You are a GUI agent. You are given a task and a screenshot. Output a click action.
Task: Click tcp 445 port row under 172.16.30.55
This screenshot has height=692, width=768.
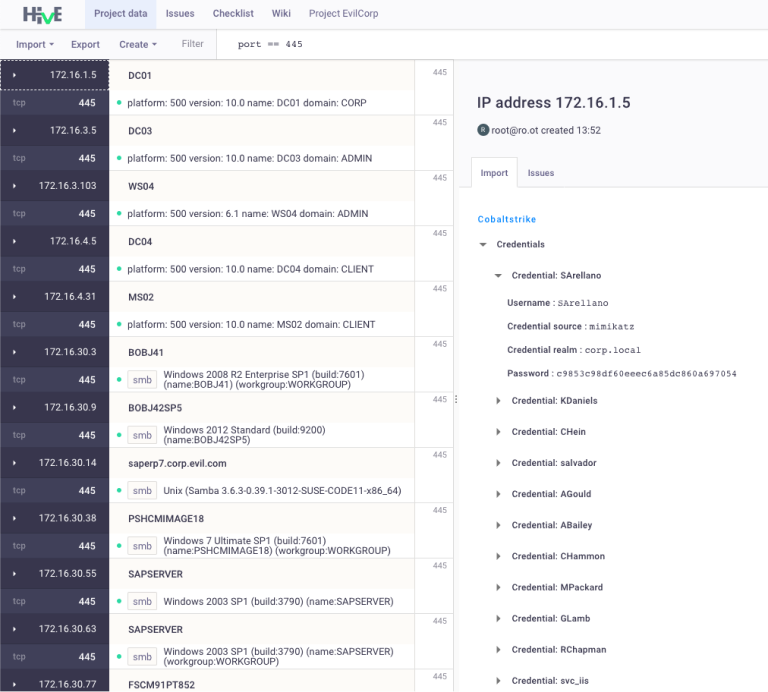click(54, 601)
